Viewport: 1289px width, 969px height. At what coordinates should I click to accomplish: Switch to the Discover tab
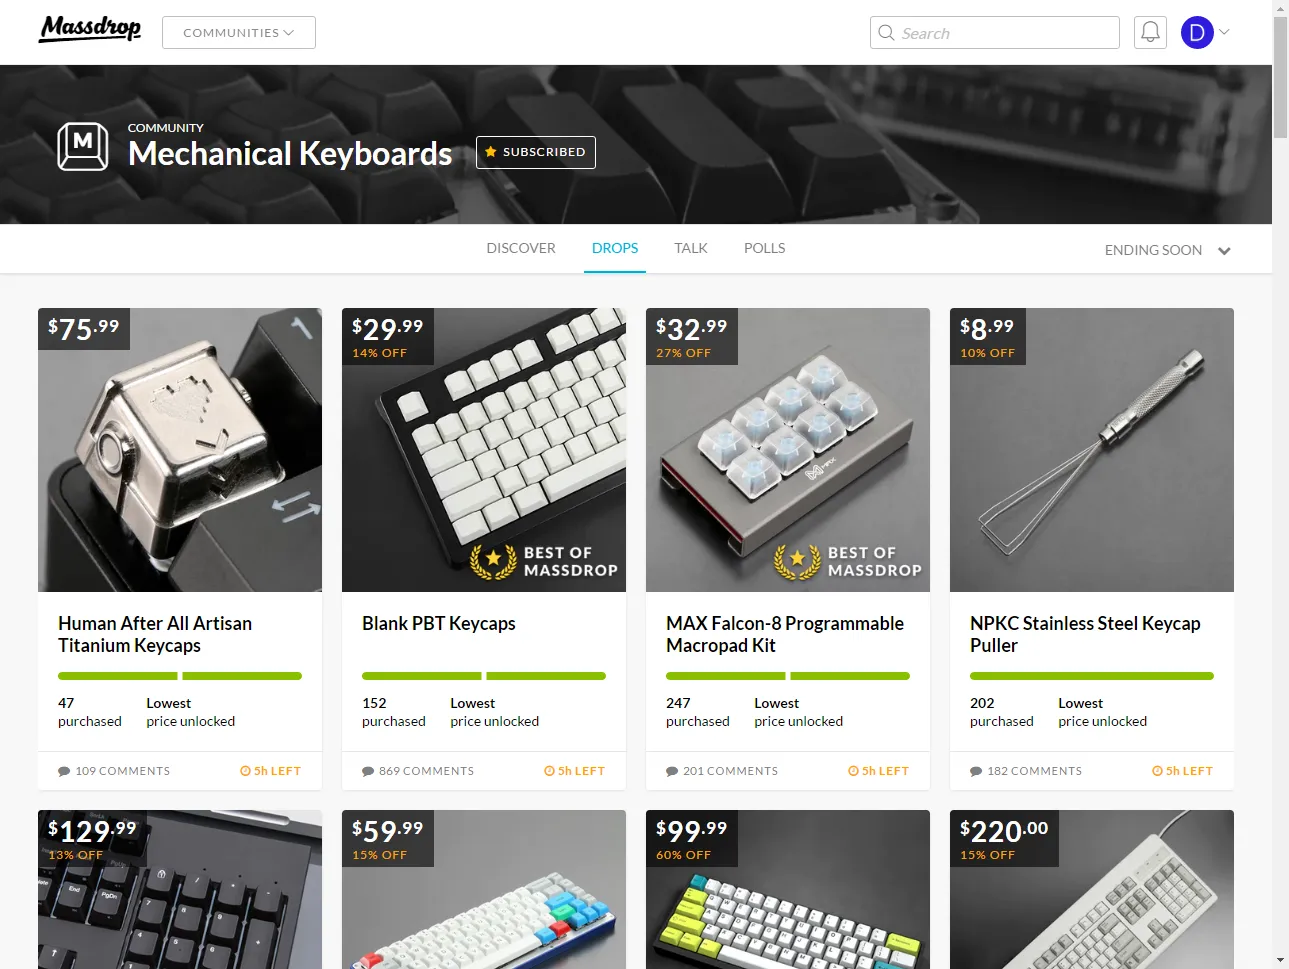(521, 248)
